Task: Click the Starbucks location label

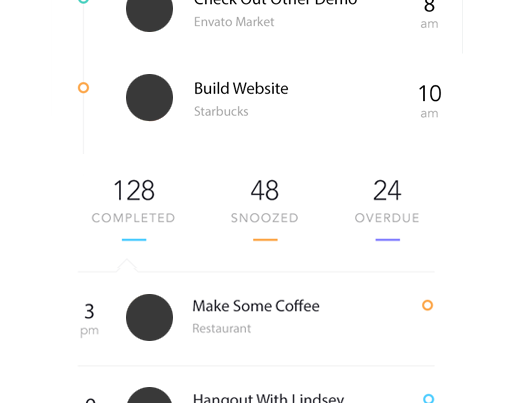Action: pyautogui.click(x=221, y=111)
